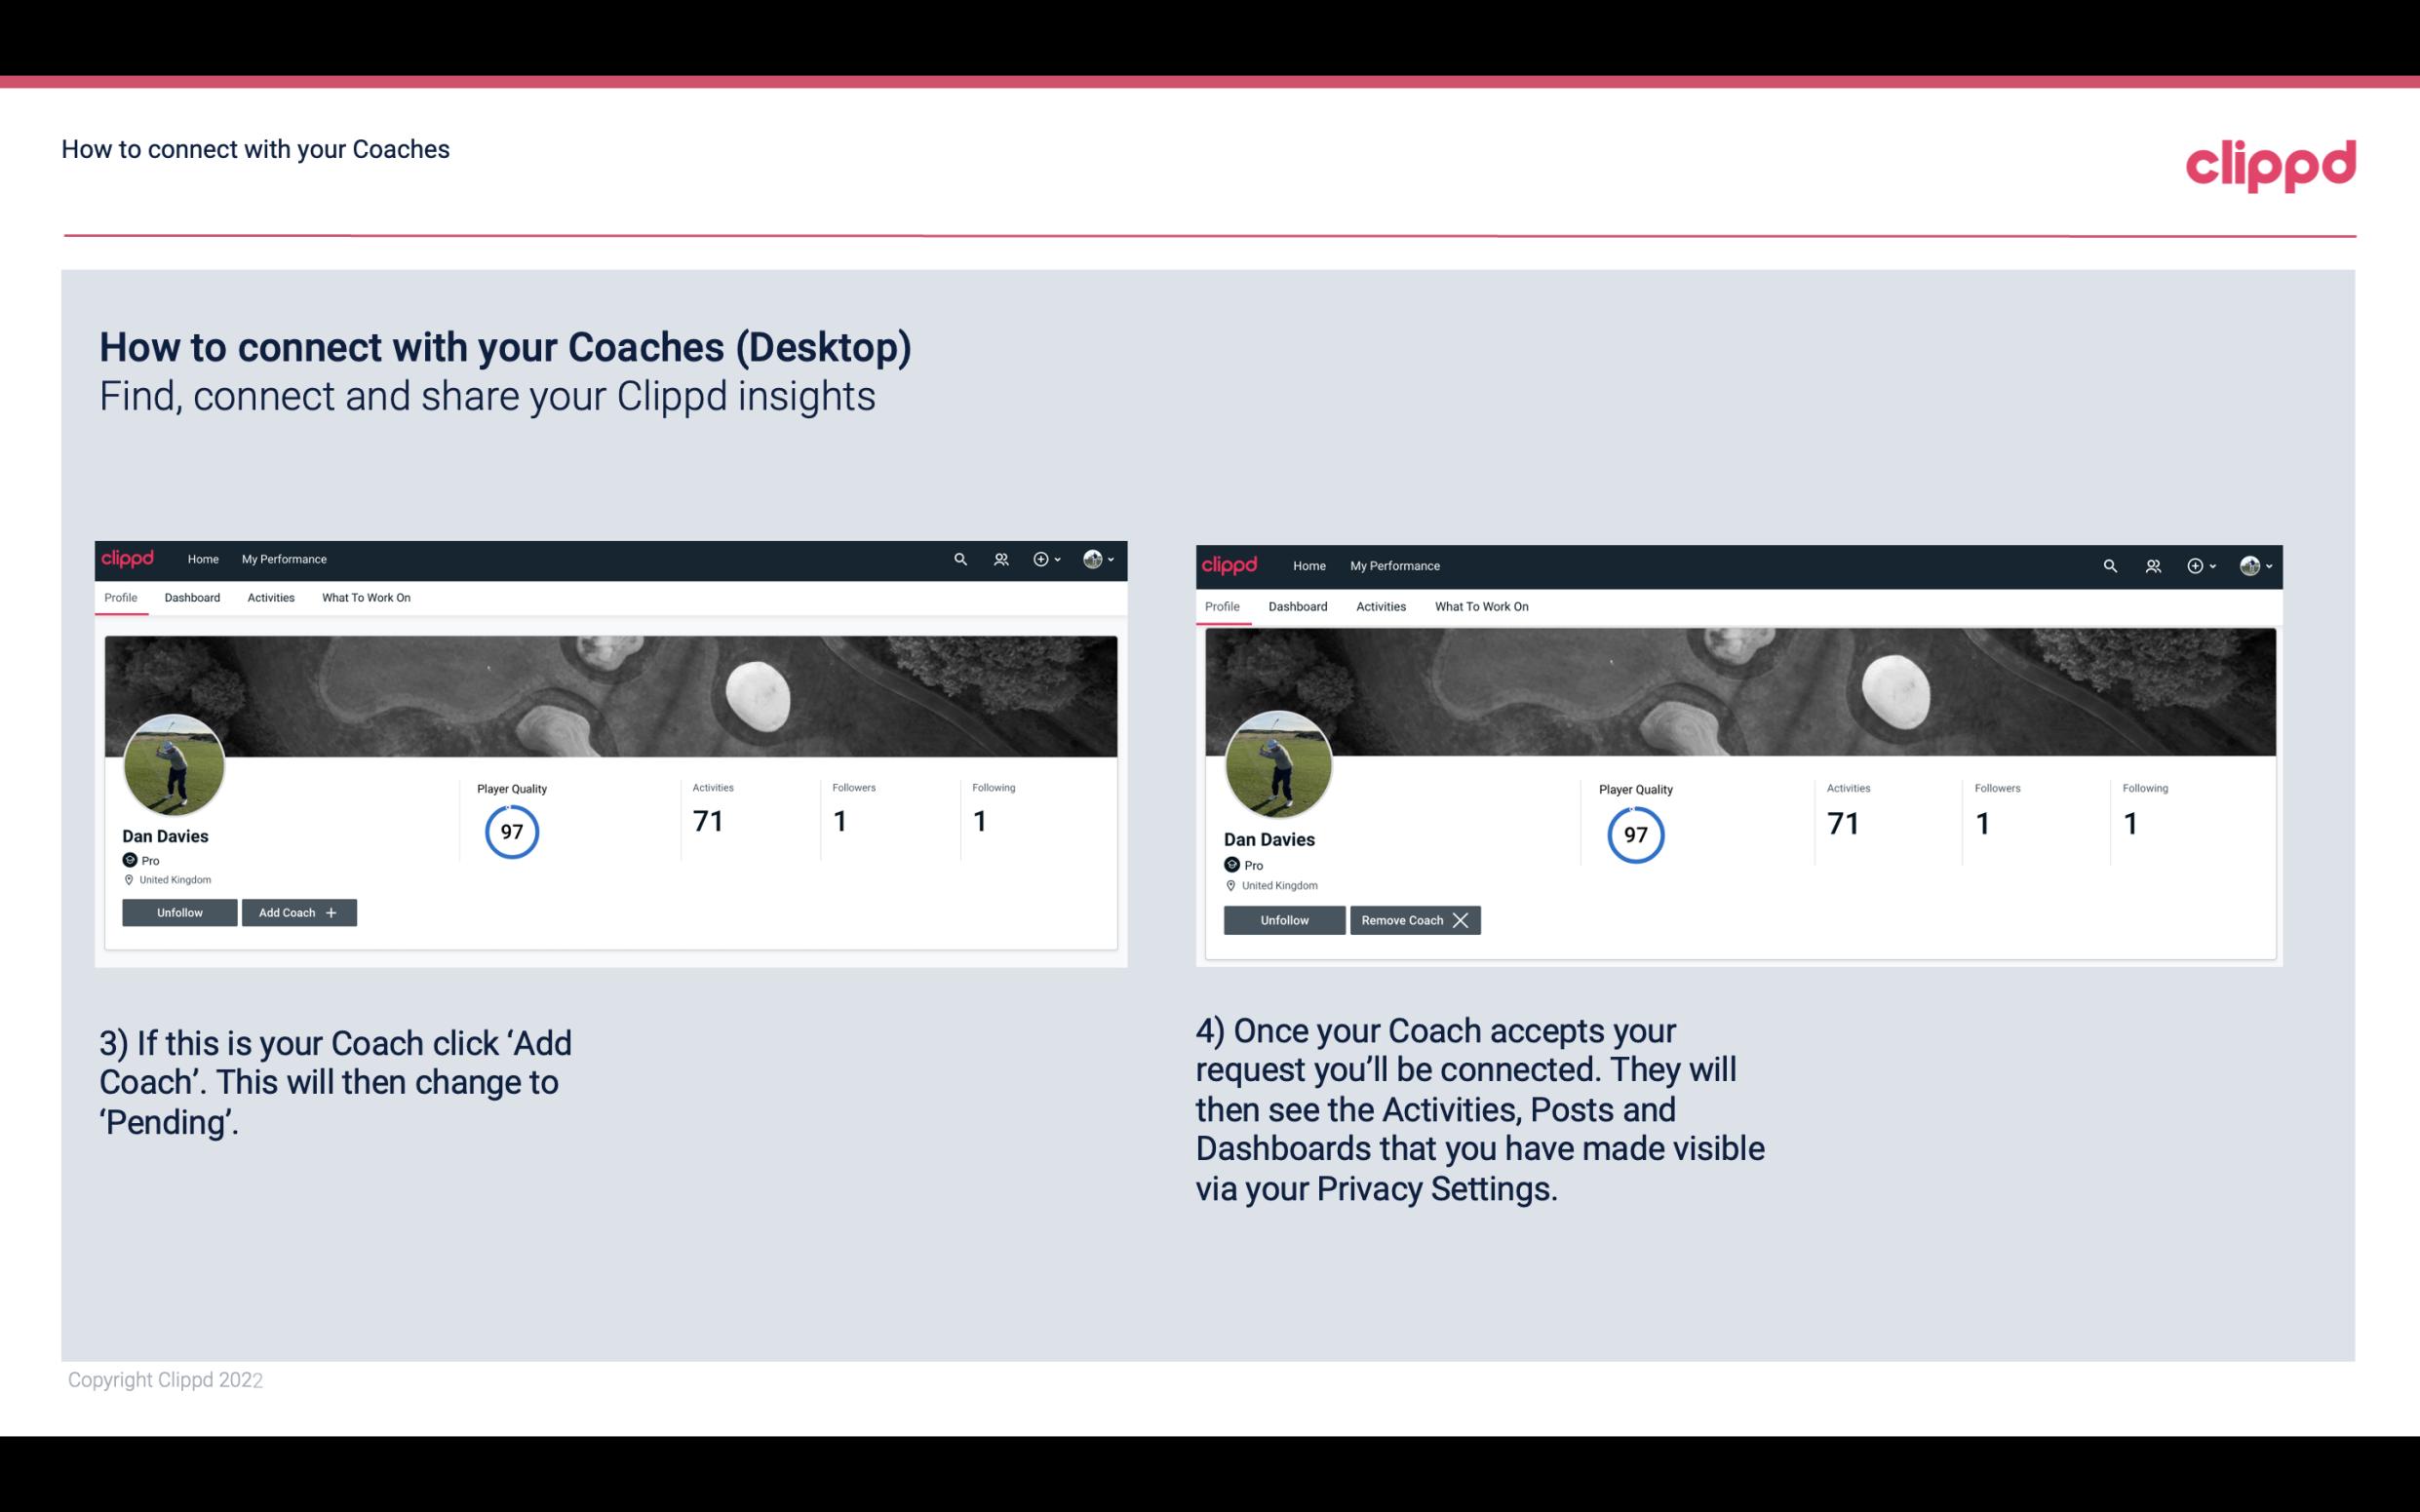Click 'Add Coach' button on left profile
Image resolution: width=2420 pixels, height=1512 pixels.
[x=296, y=911]
